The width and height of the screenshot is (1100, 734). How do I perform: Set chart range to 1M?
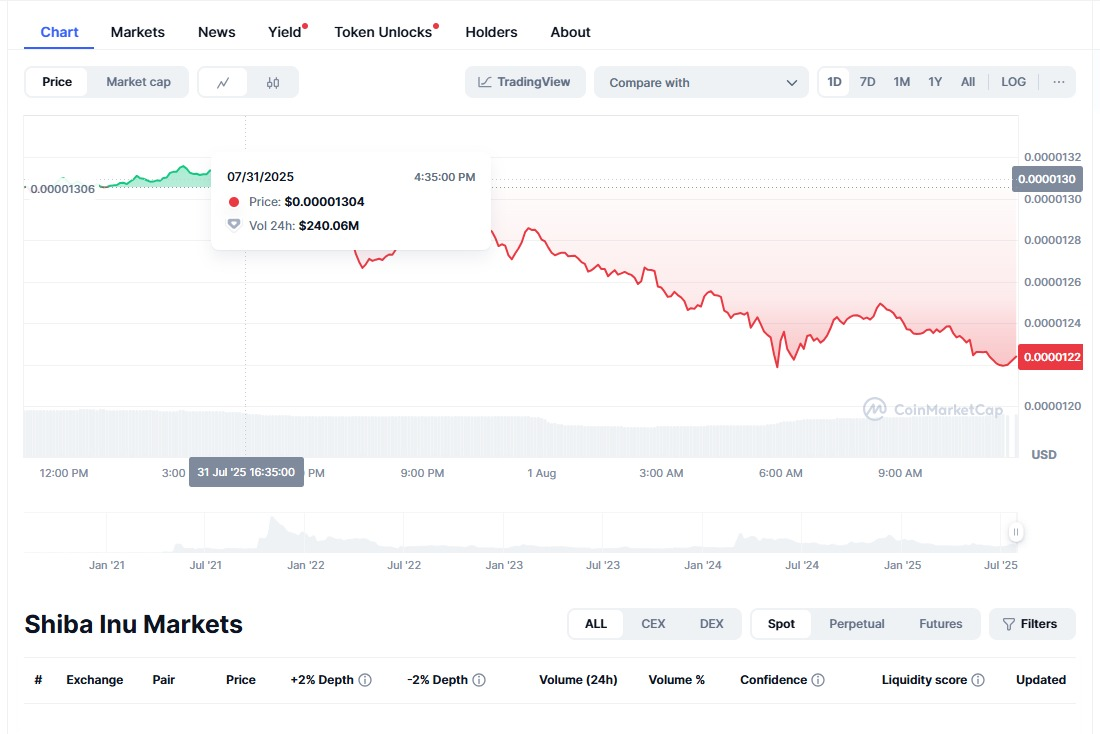point(901,82)
